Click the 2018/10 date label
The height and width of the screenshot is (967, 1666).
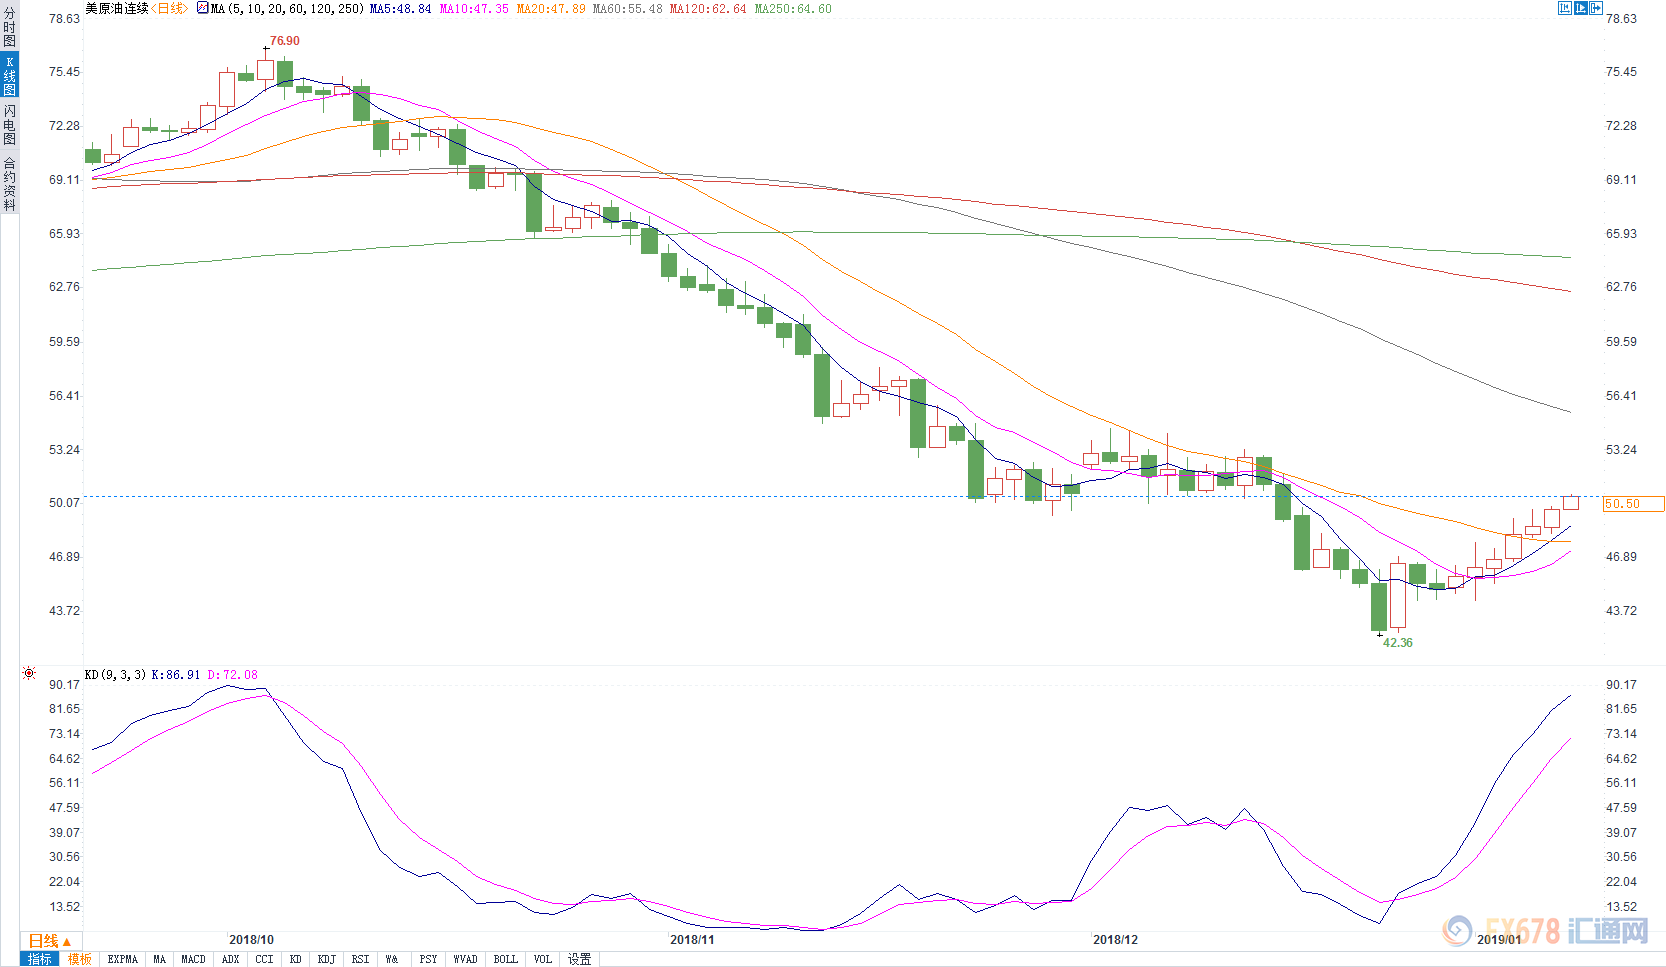(x=251, y=940)
